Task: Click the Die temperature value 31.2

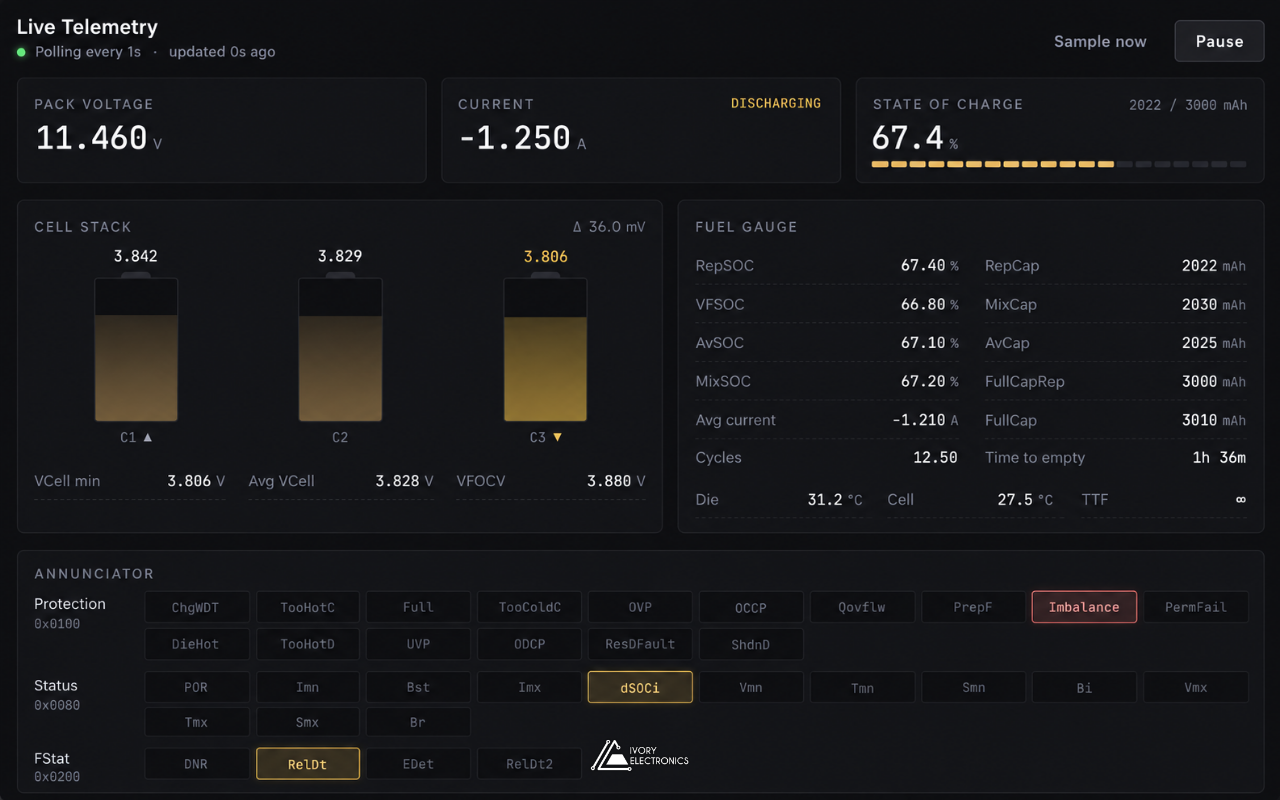Action: click(825, 499)
